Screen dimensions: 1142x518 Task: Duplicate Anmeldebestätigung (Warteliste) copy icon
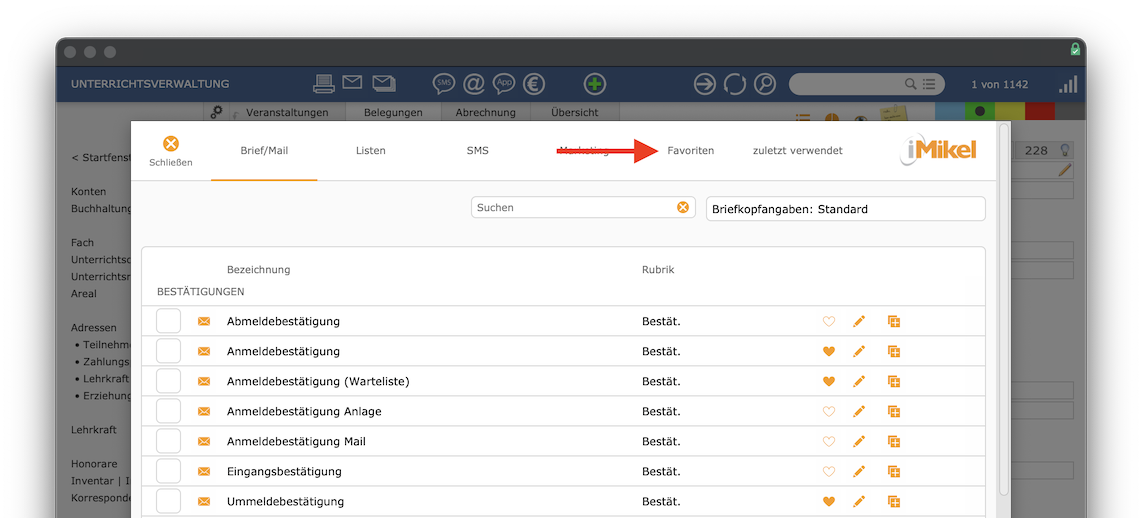click(x=894, y=381)
